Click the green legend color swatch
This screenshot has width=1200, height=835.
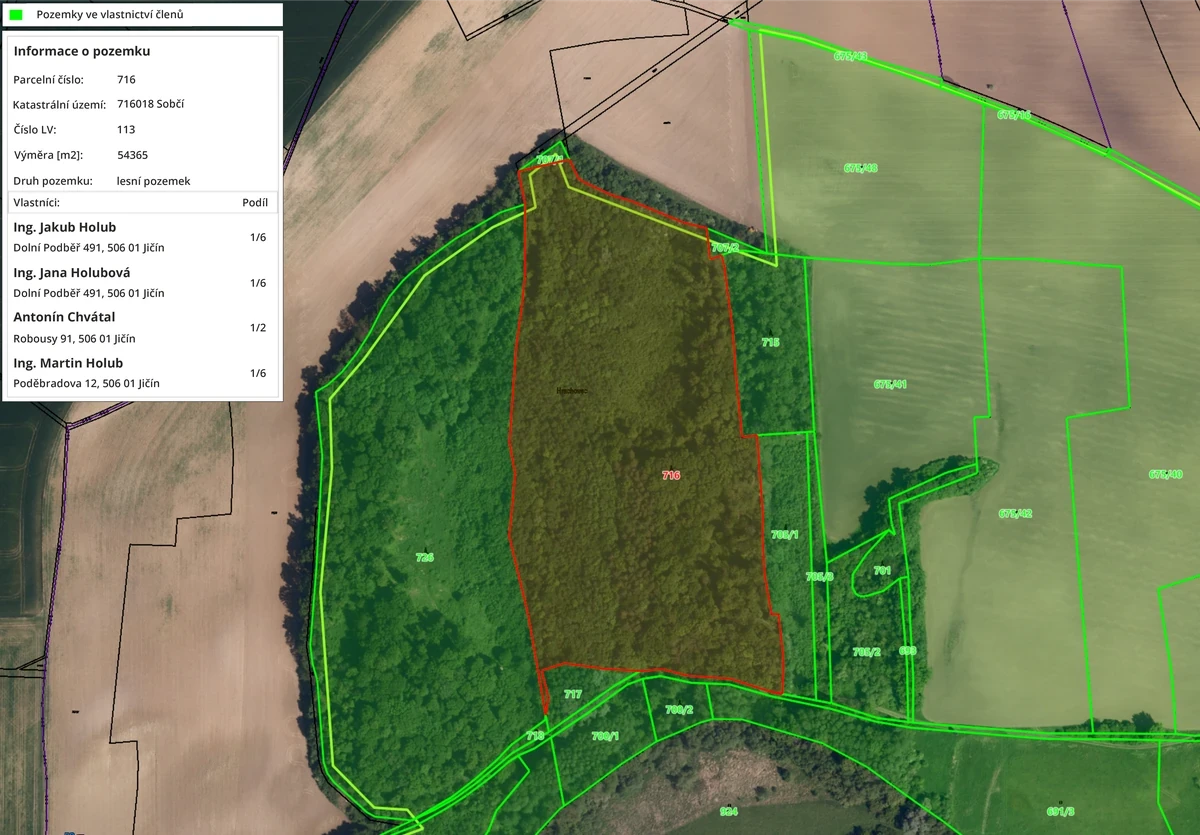point(16,15)
